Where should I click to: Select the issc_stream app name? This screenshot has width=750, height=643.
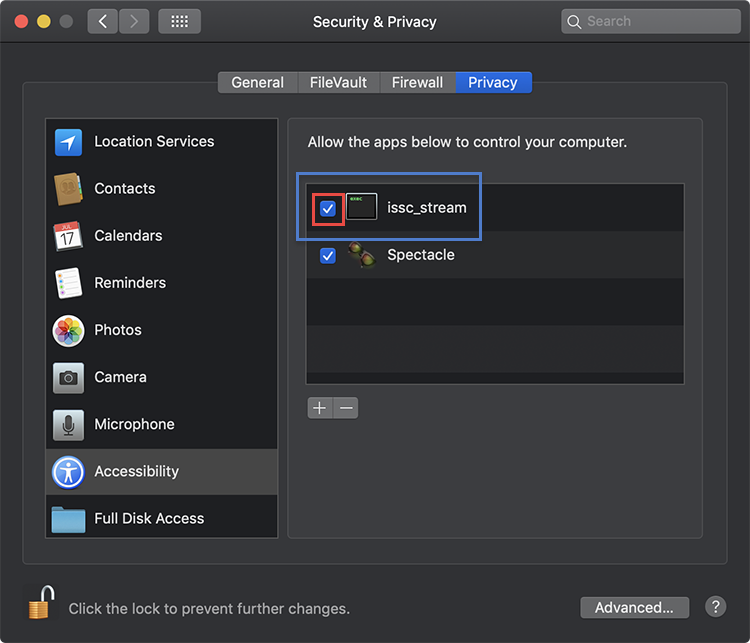point(427,208)
